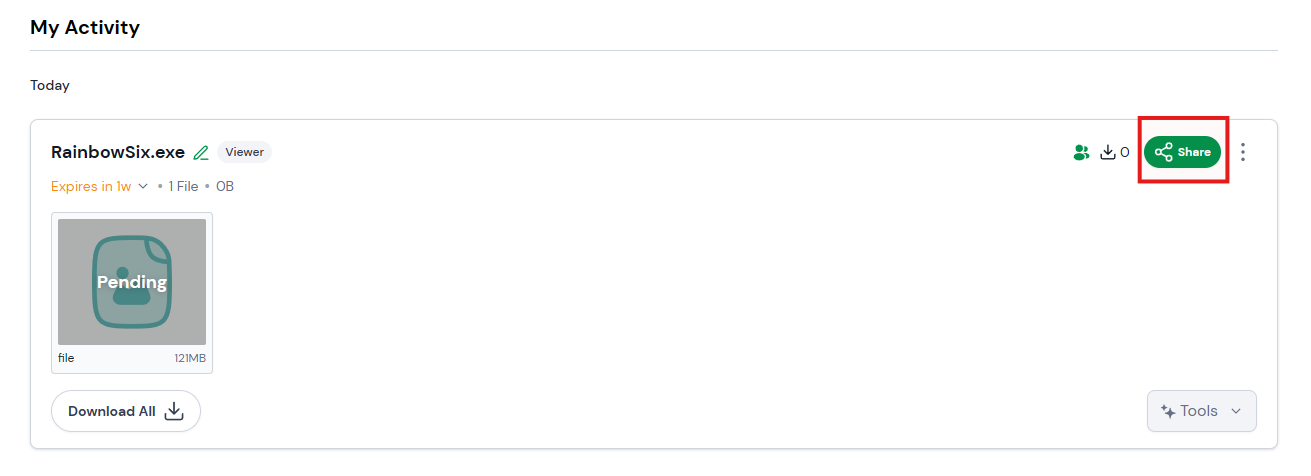The image size is (1311, 476).
Task: Open the Tools dropdown chevron
Action: coord(1236,411)
